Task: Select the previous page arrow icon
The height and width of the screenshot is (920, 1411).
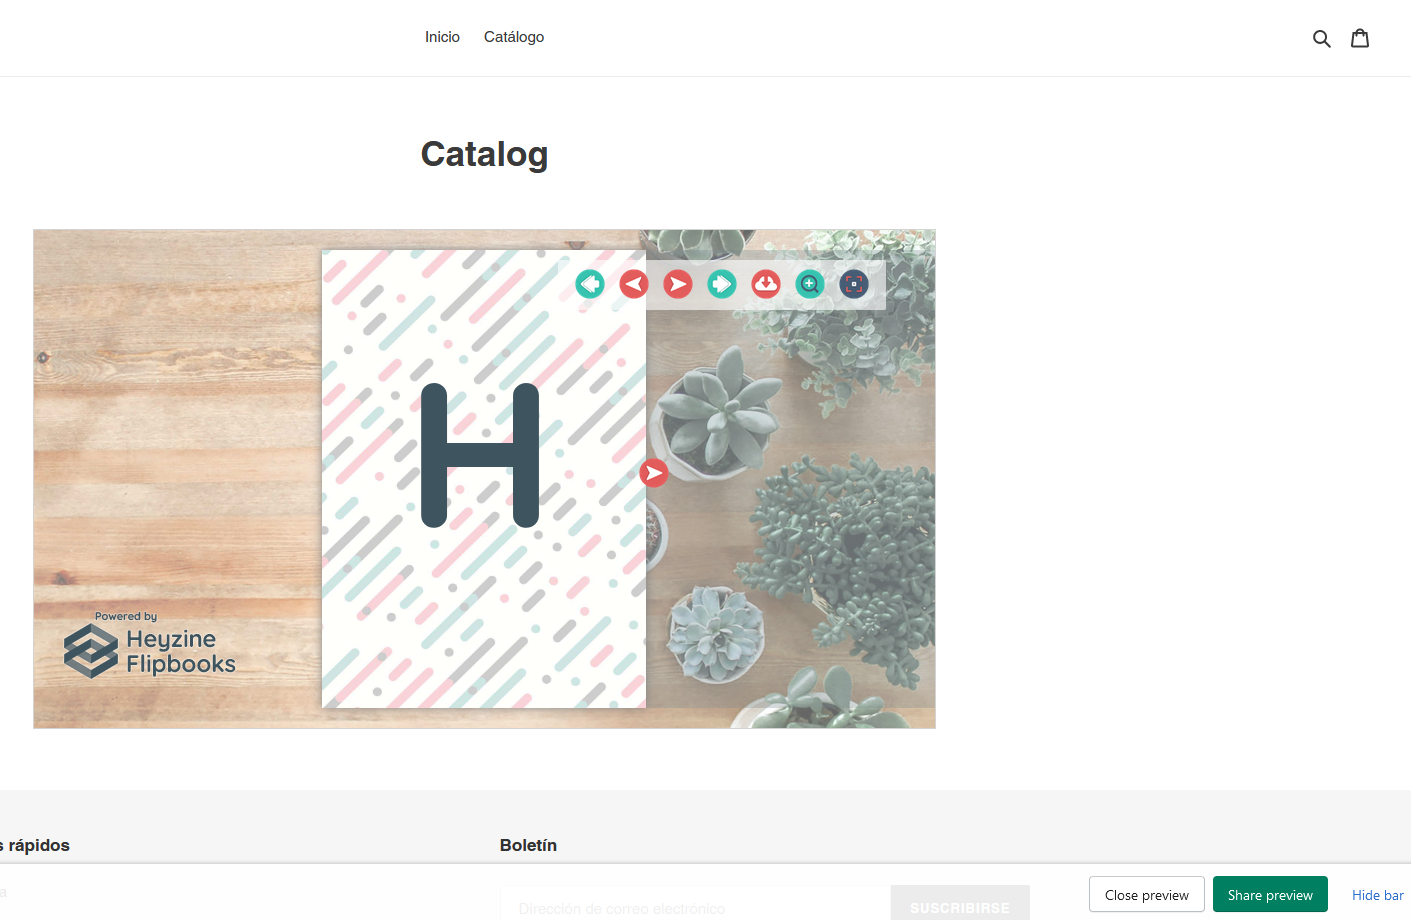Action: coord(633,284)
